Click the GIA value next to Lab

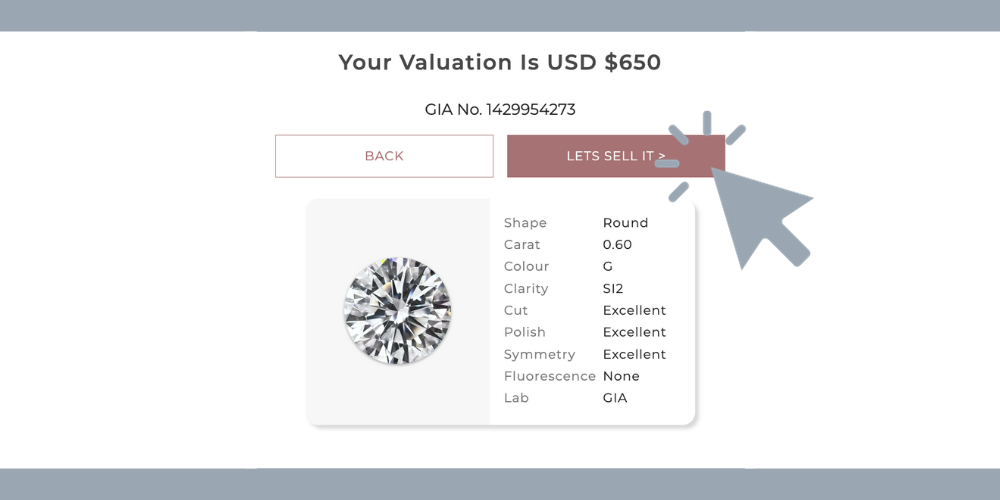click(615, 398)
